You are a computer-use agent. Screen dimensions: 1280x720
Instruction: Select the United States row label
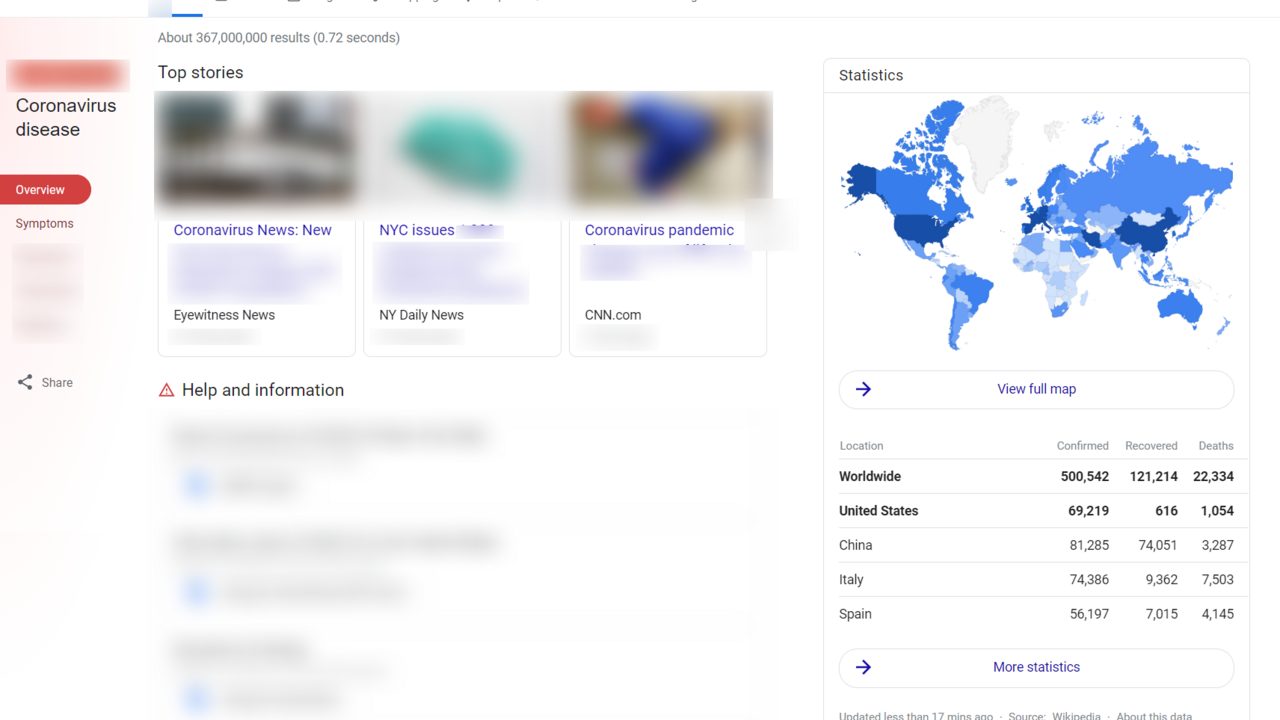878,511
